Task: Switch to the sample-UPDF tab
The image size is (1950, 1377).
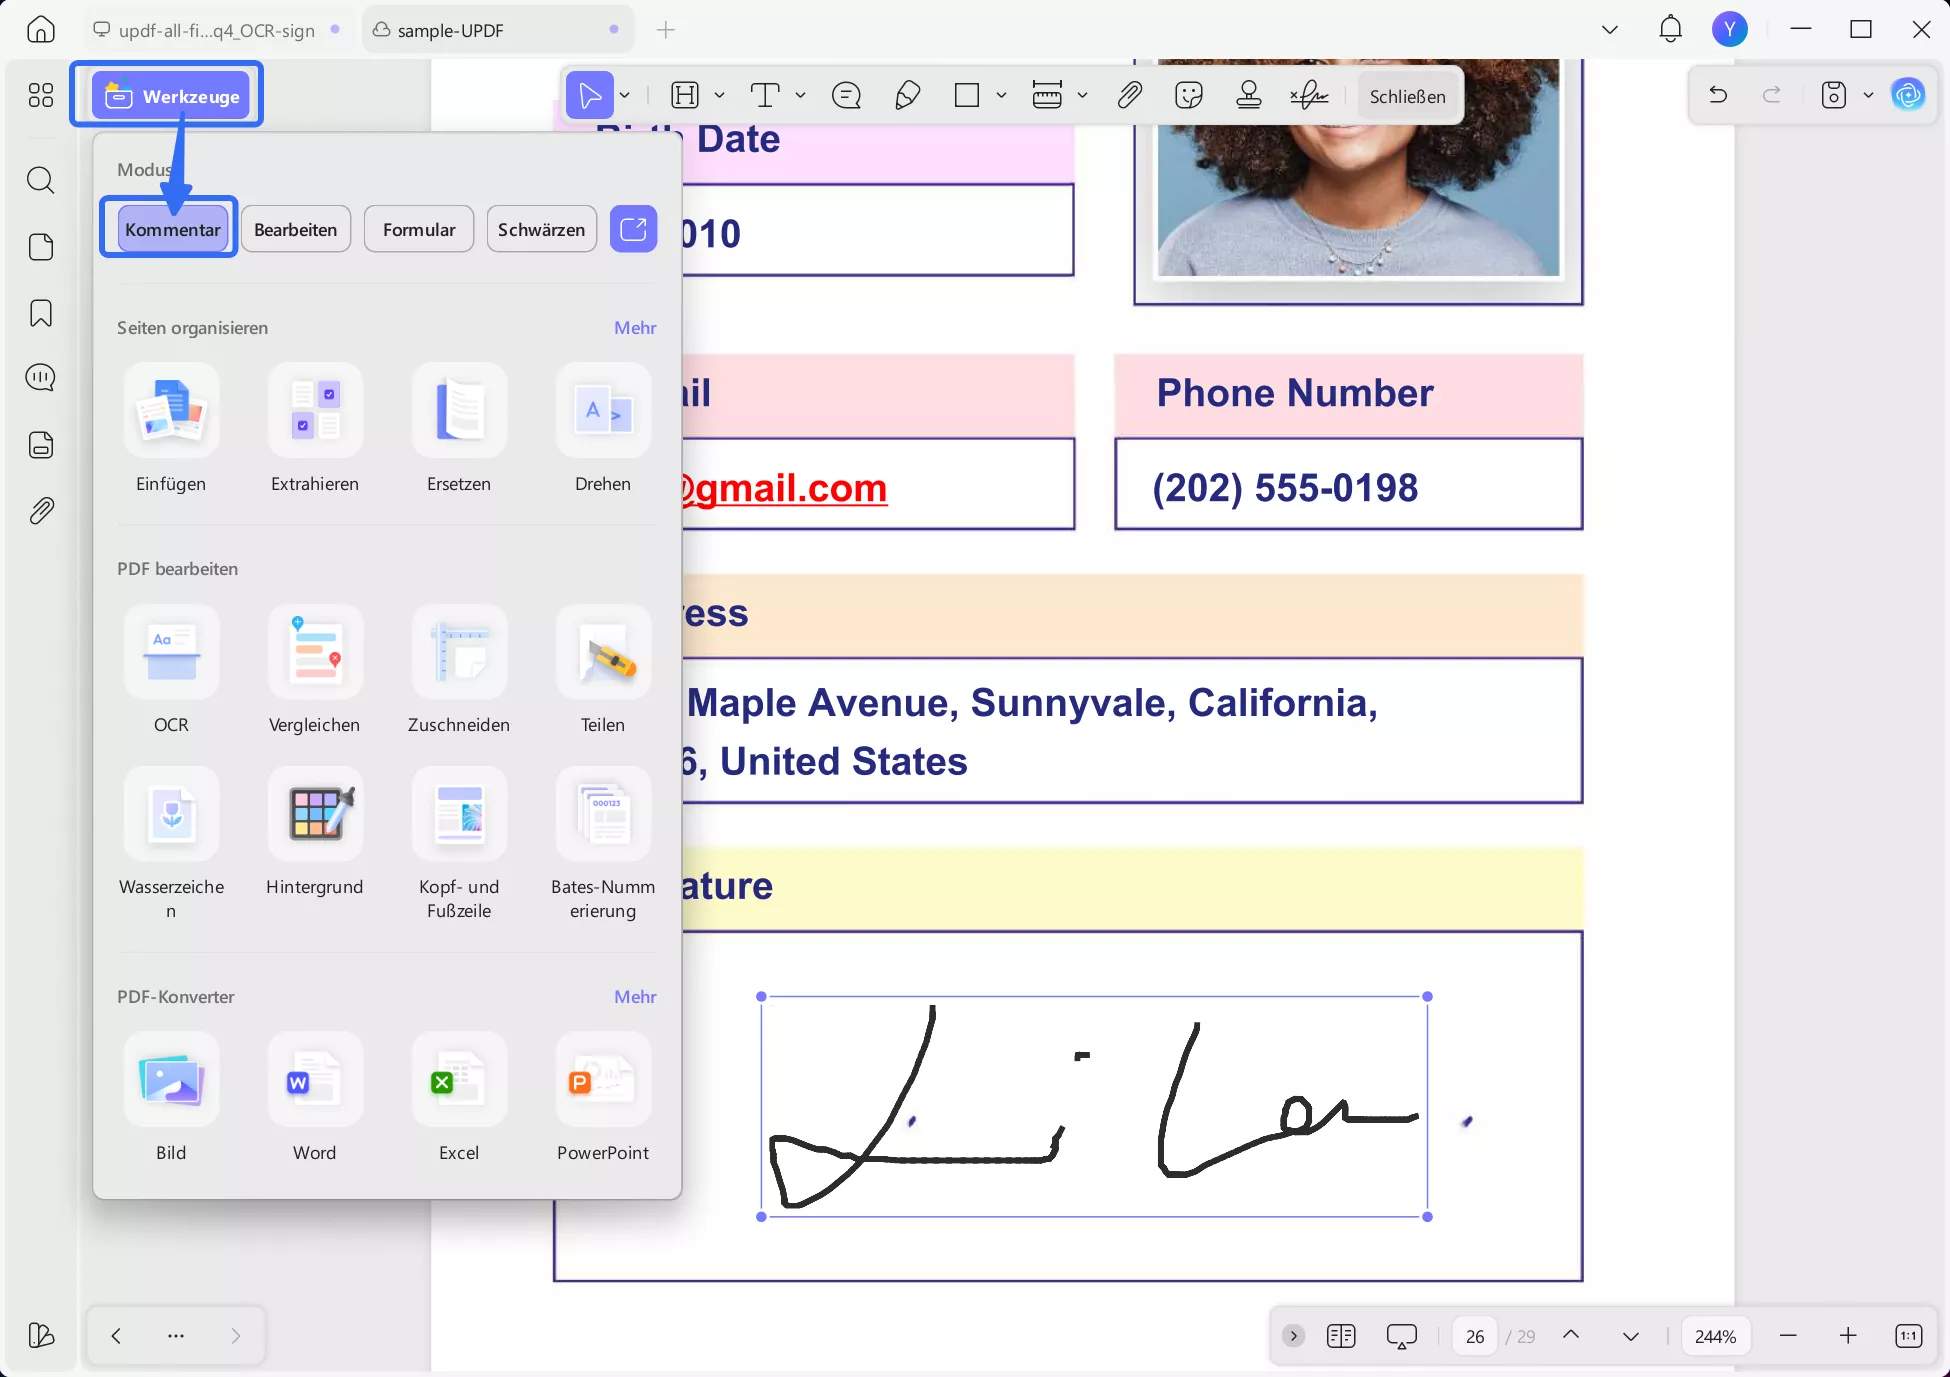Action: pos(450,30)
